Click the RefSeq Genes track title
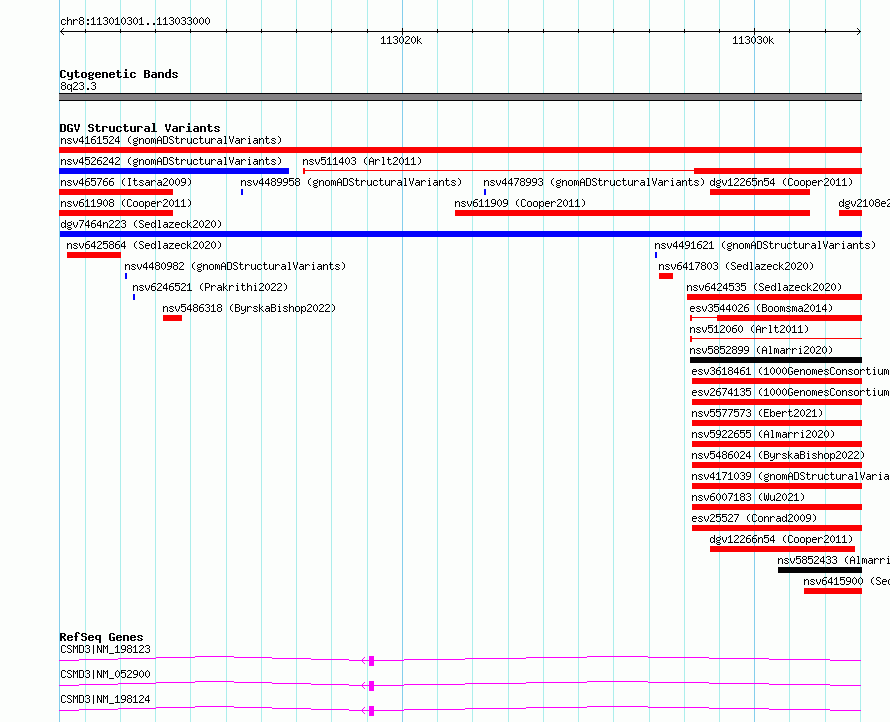Screen dimensions: 890x722 click(101, 637)
